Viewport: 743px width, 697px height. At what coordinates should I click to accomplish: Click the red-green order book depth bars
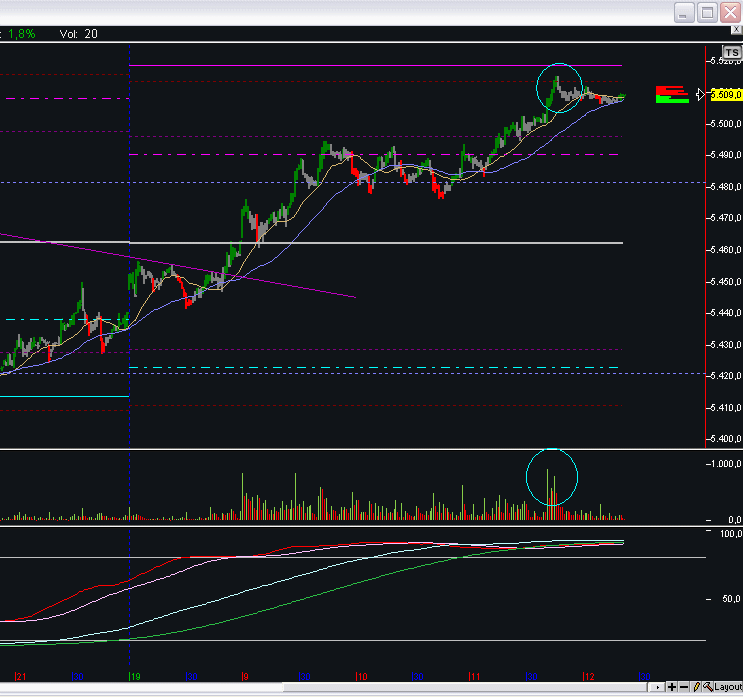(672, 94)
